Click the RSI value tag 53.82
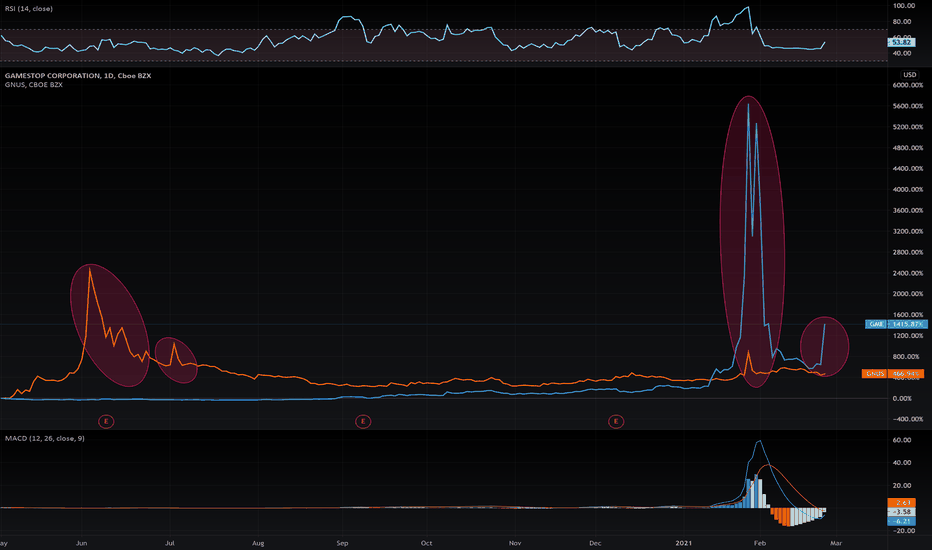 coord(902,42)
